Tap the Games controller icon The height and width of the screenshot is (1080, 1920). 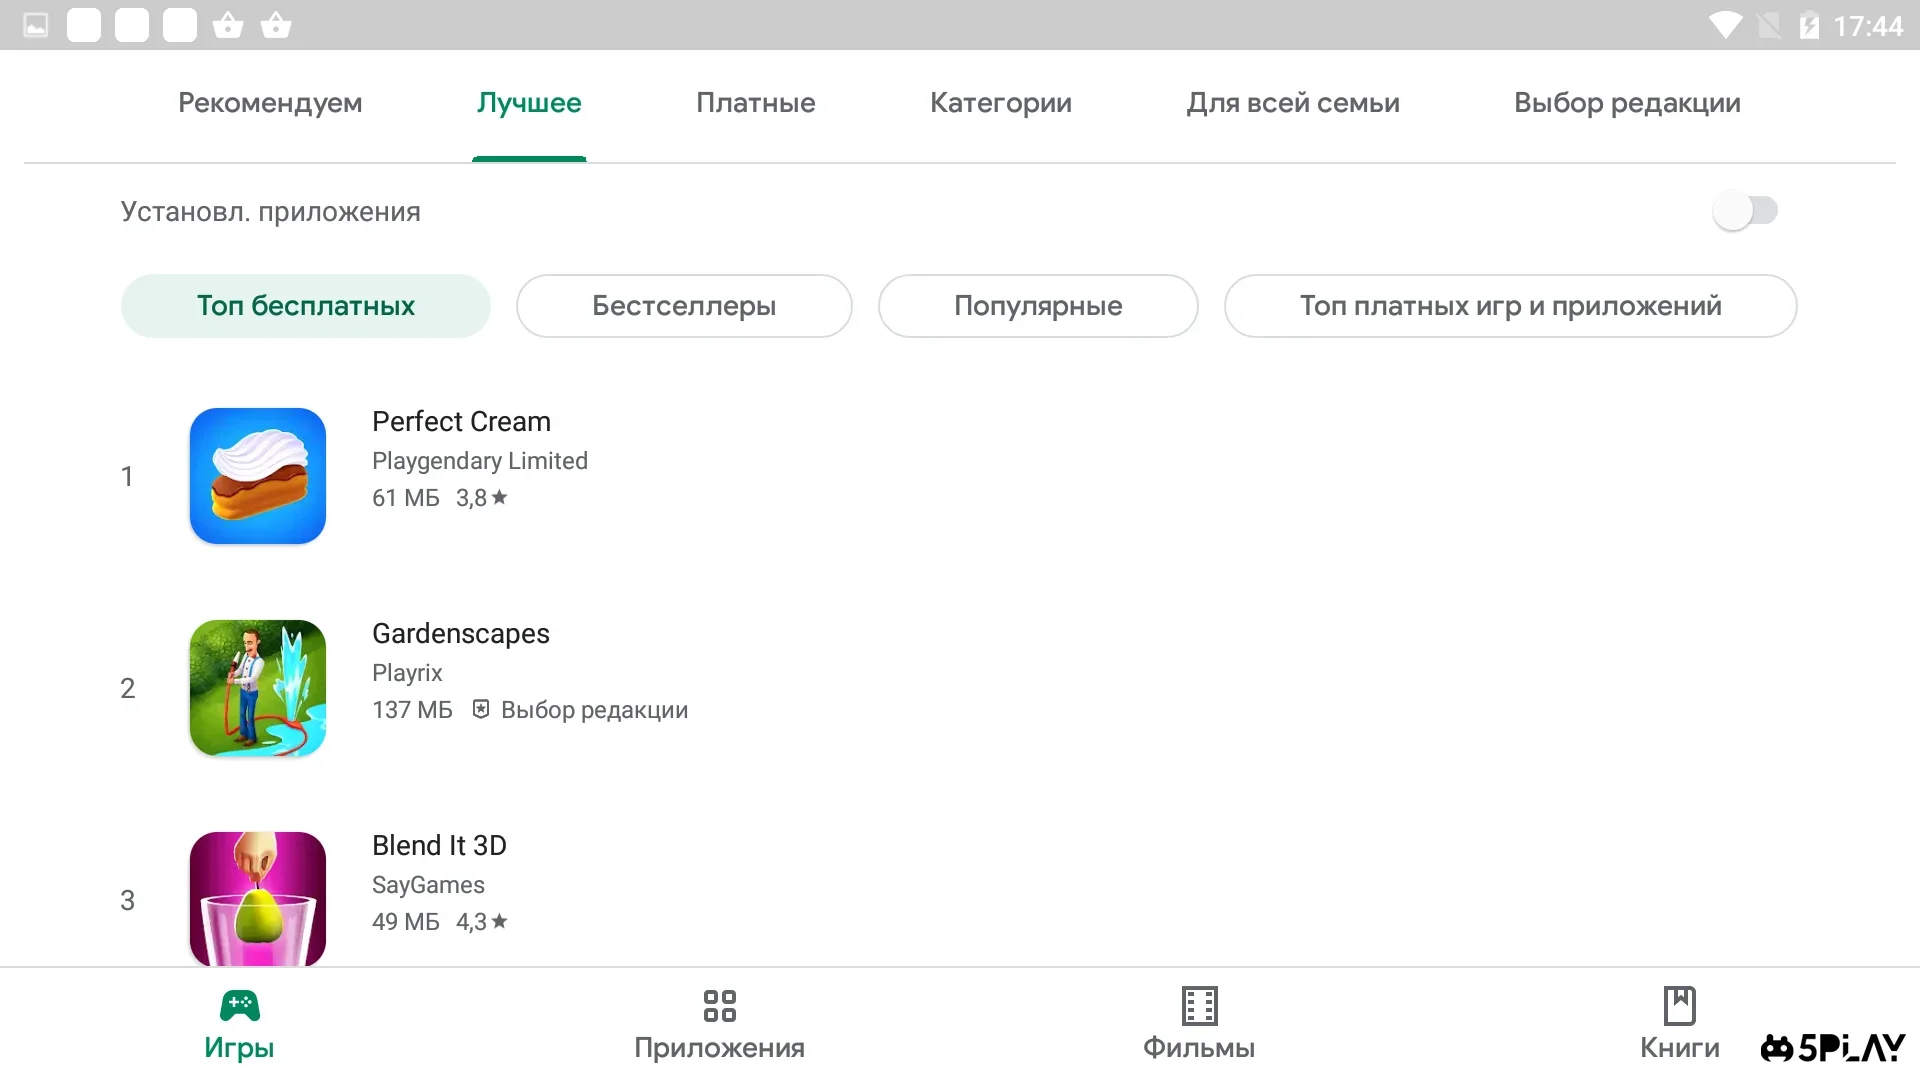click(x=239, y=1005)
